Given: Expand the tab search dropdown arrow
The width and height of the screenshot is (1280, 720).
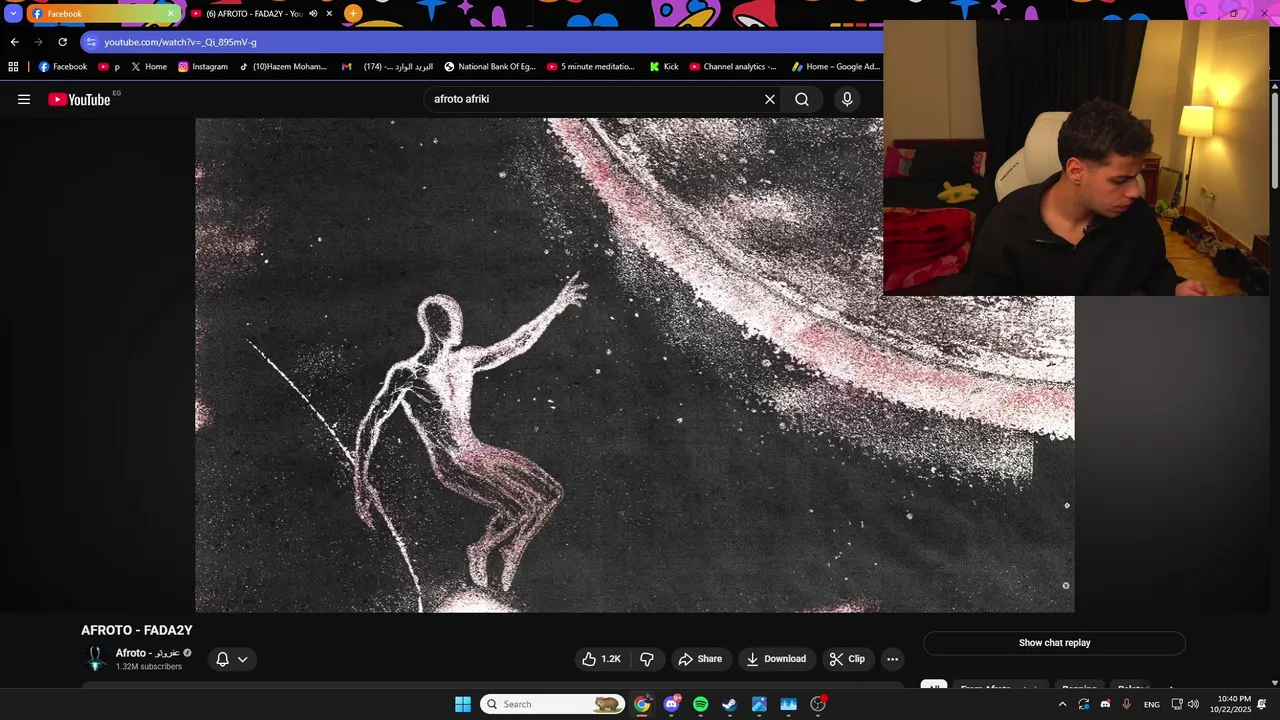Looking at the screenshot, I should click(13, 14).
